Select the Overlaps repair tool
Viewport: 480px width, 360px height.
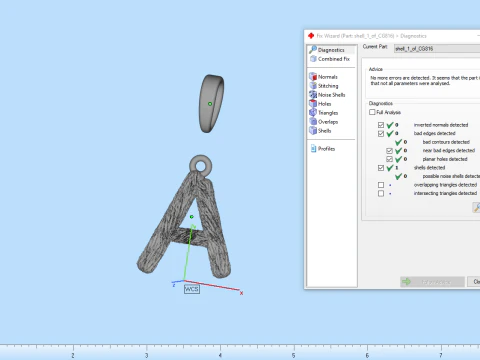click(x=324, y=122)
